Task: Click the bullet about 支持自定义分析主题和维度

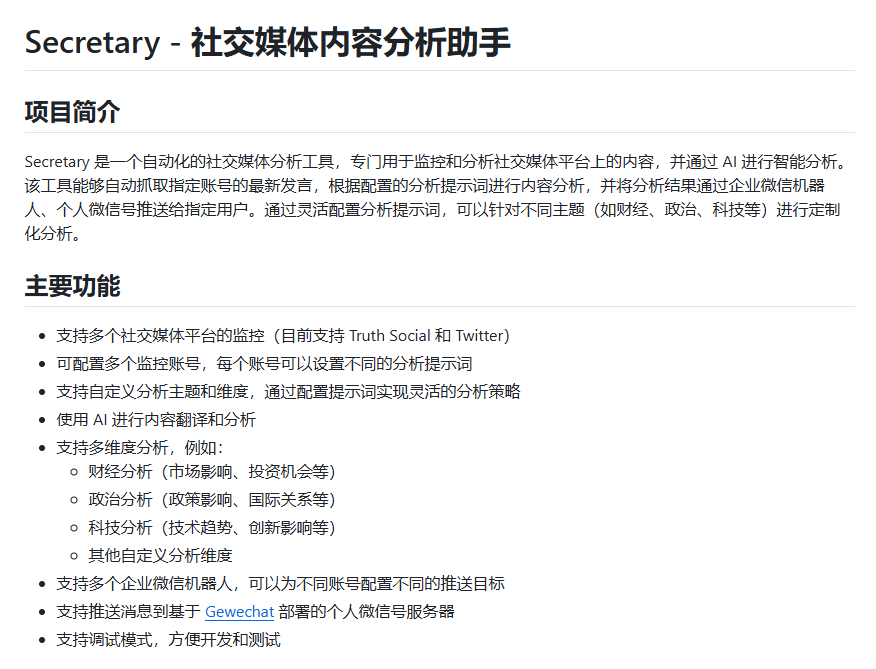Action: point(288,392)
